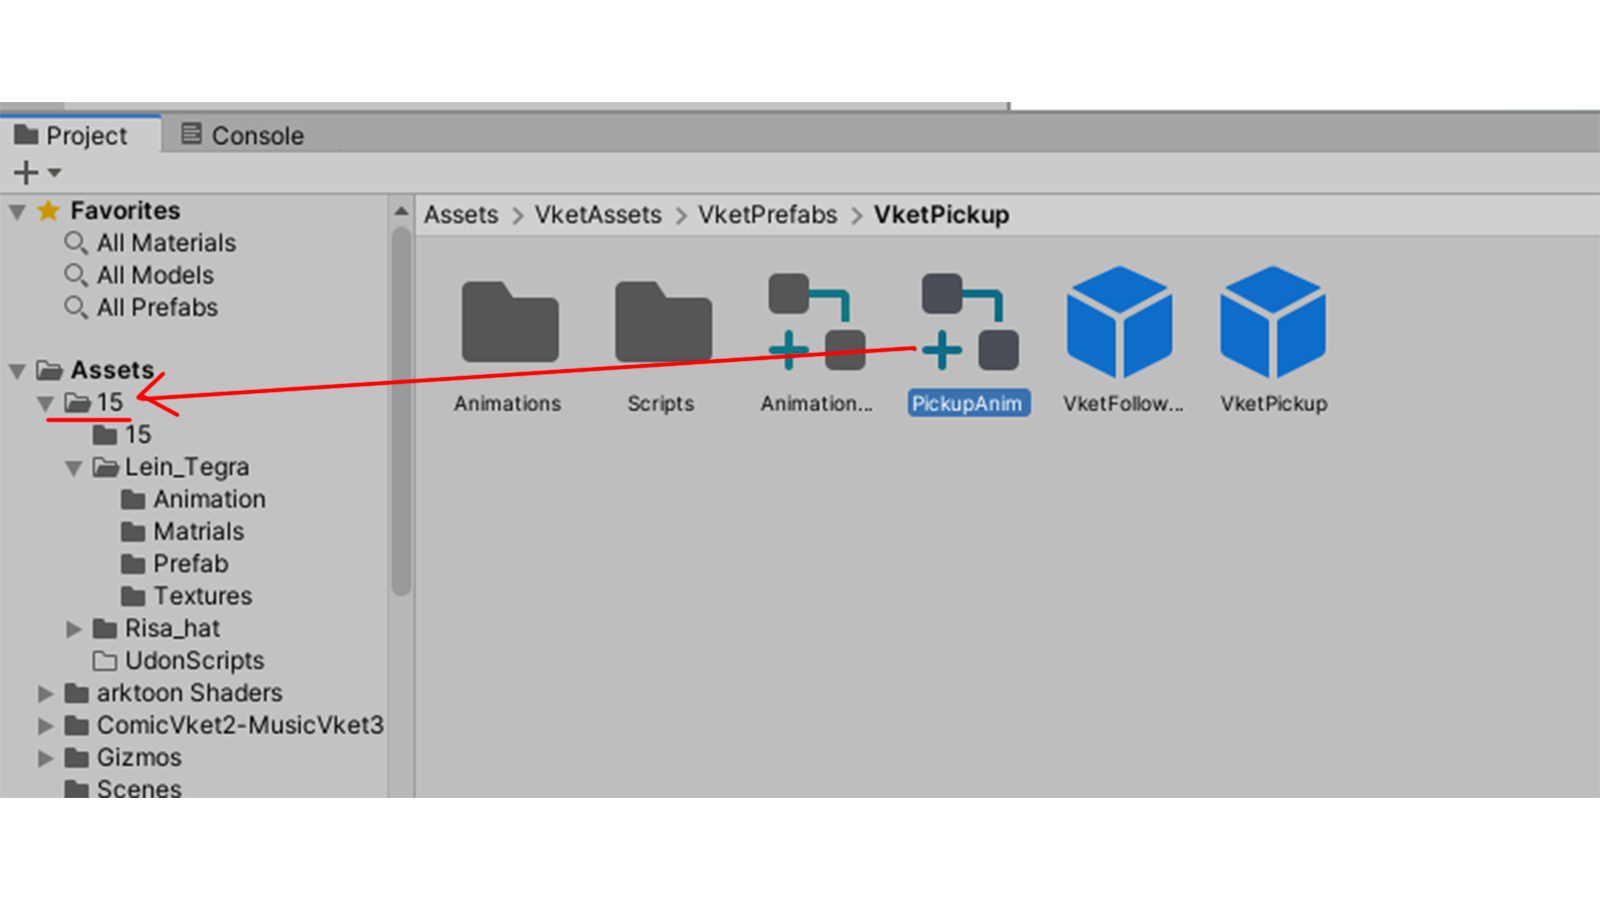Open the Scripts folder icon
Screen dimensions: 1600x900
click(663, 322)
